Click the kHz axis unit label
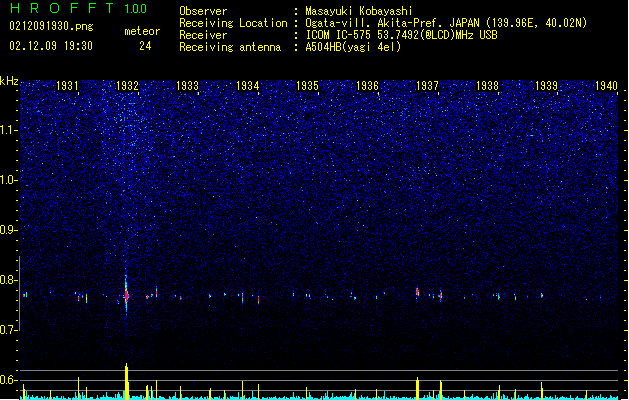 pyautogui.click(x=9, y=81)
